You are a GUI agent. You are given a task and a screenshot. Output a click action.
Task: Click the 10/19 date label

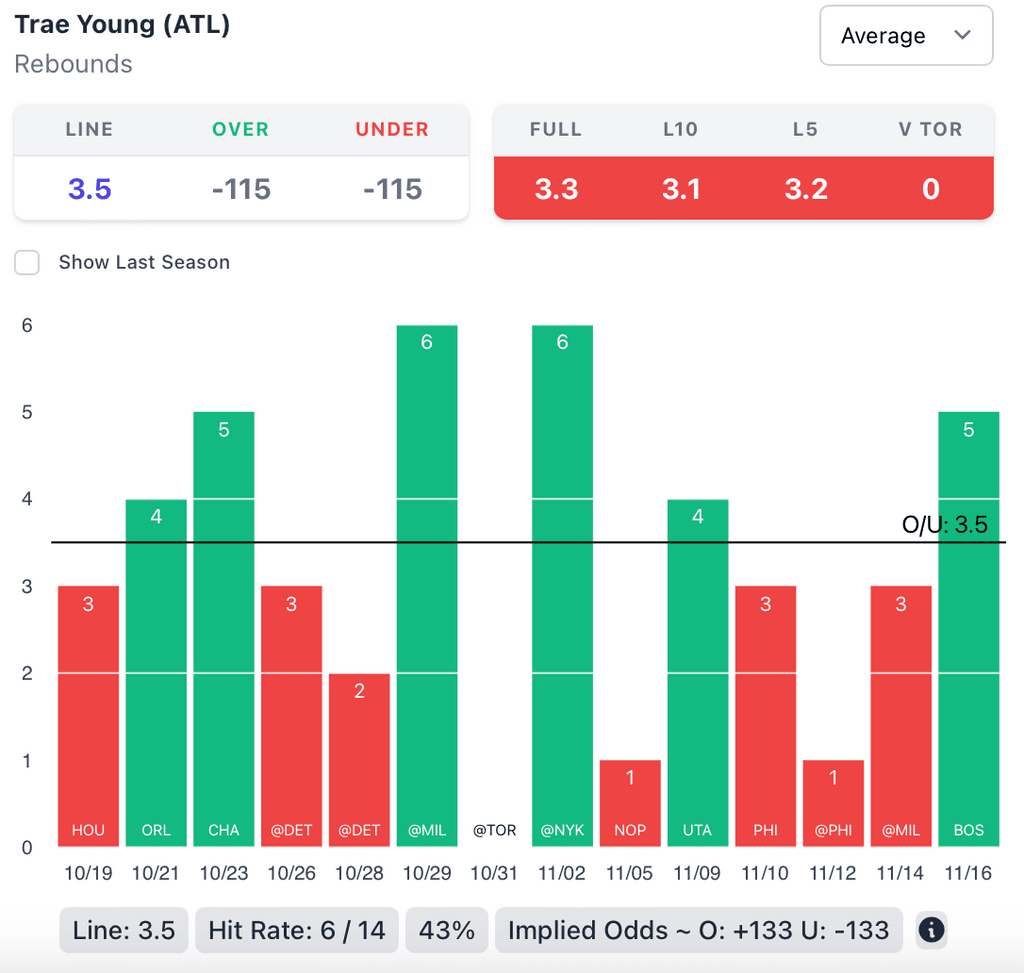[x=88, y=873]
